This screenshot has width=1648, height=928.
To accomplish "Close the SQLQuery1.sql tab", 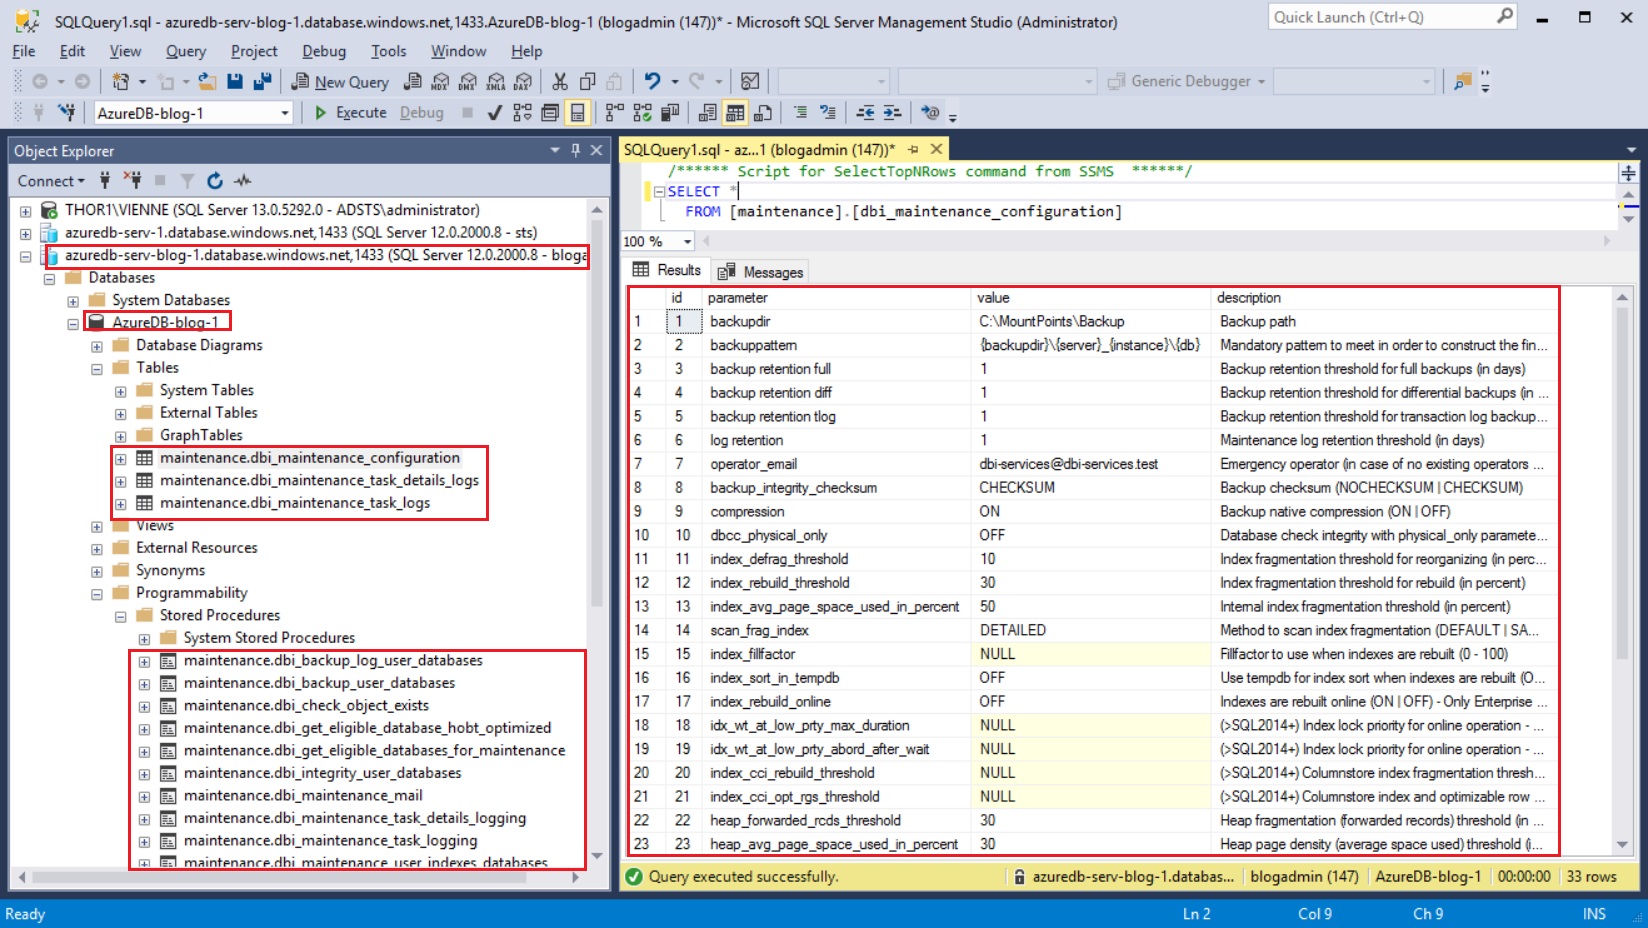I will (936, 149).
